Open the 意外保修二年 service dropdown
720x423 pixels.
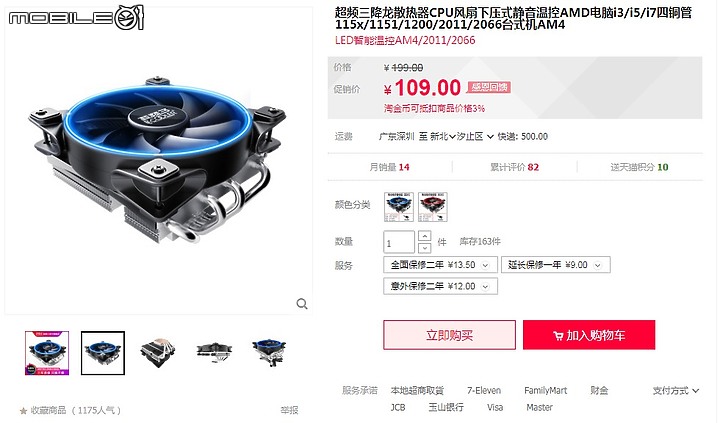485,287
